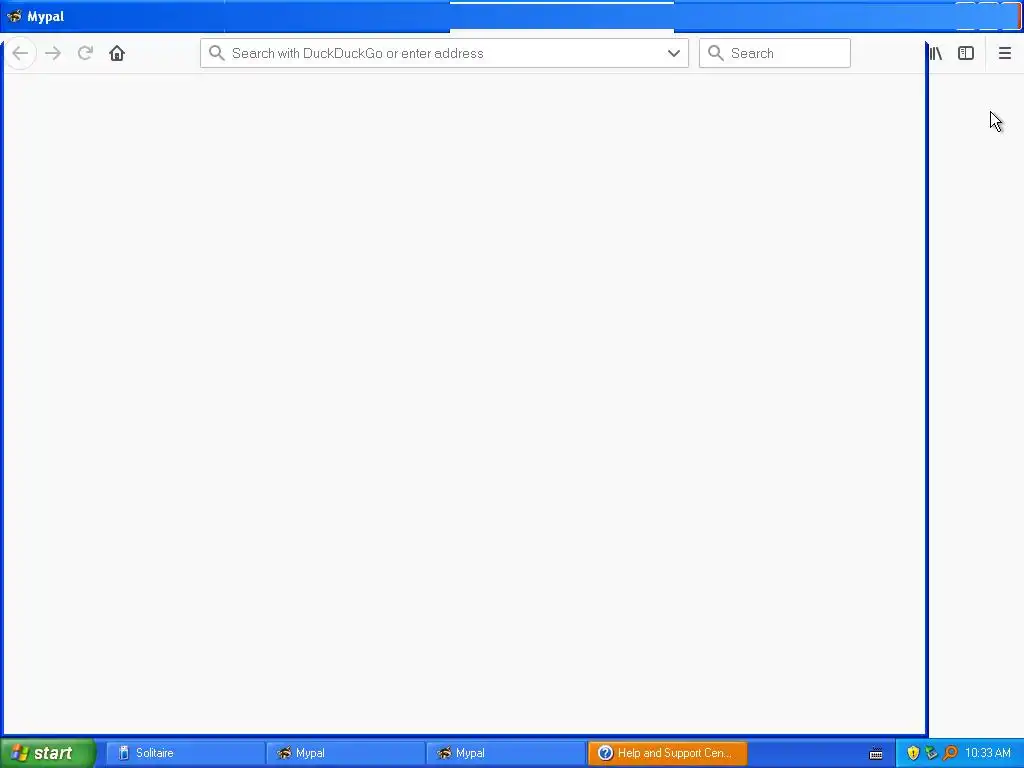Viewport: 1024px width, 768px height.
Task: Focus the Search input field
Action: 775,53
